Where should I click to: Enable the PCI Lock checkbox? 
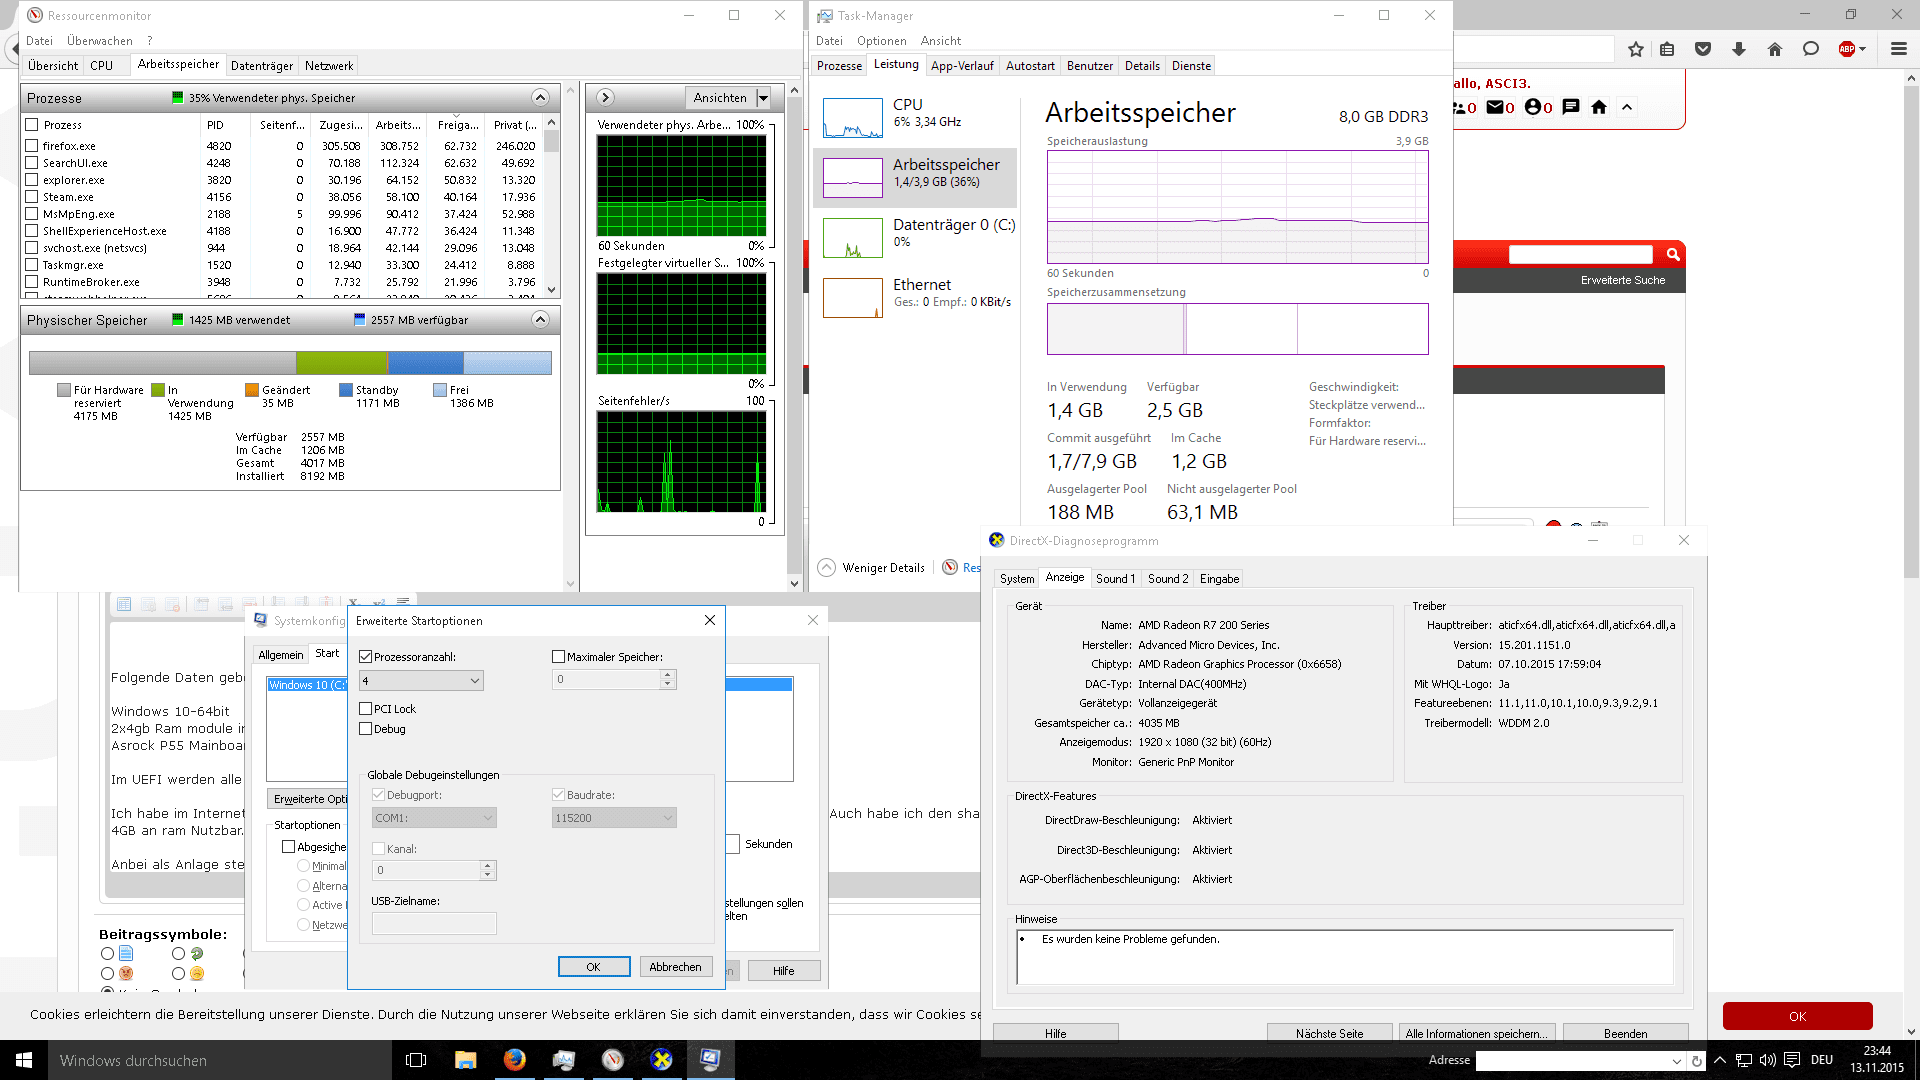click(365, 709)
